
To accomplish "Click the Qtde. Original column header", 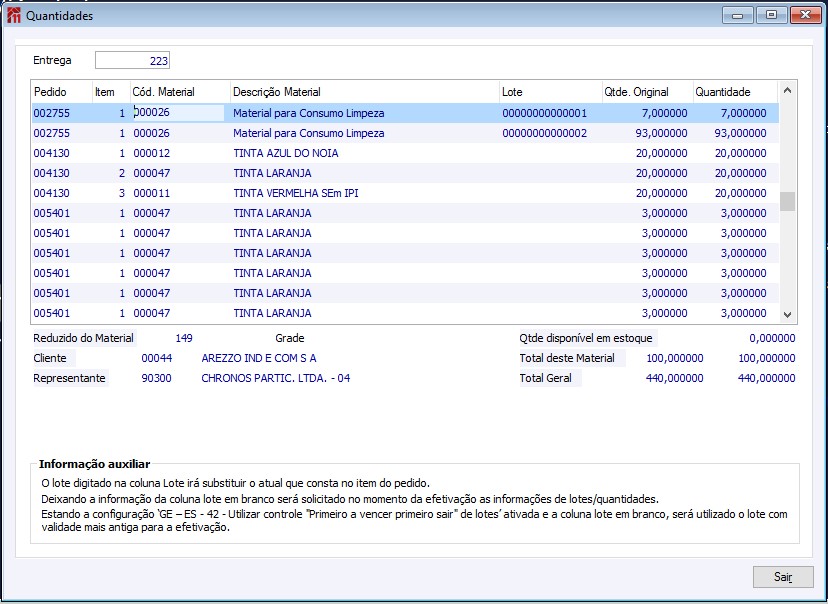I will tap(646, 92).
